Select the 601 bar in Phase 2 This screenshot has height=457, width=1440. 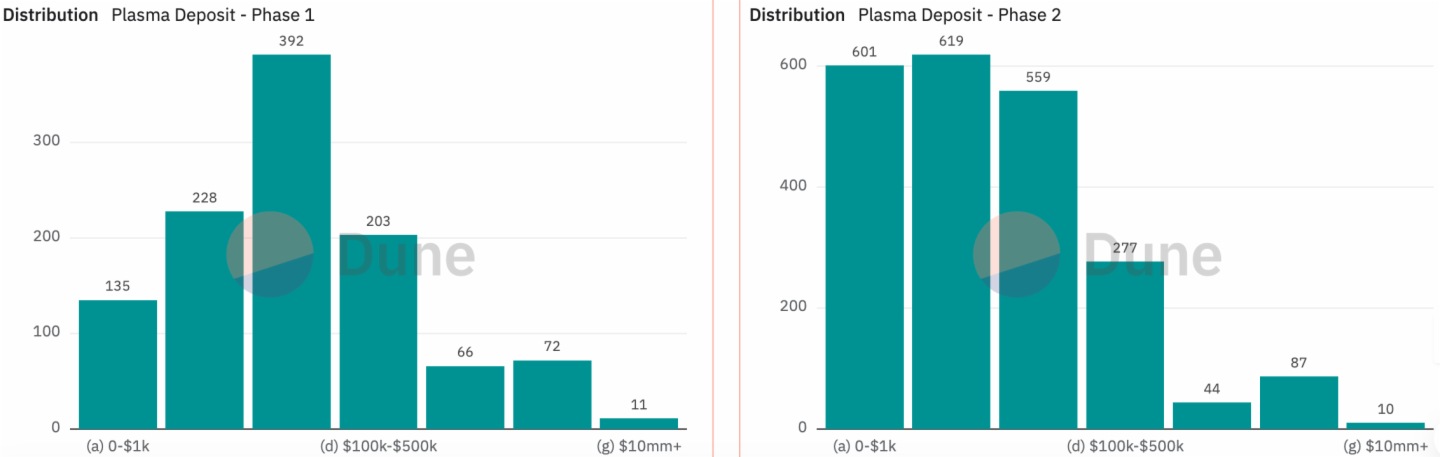[865, 246]
